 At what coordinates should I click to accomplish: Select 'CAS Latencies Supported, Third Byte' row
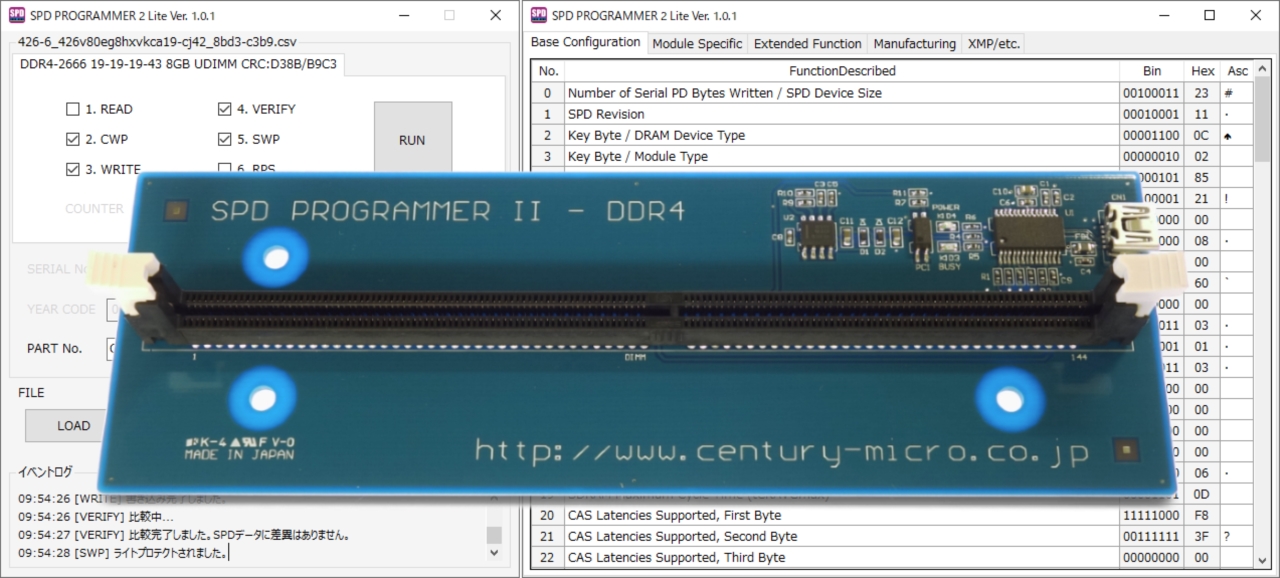tap(842, 557)
